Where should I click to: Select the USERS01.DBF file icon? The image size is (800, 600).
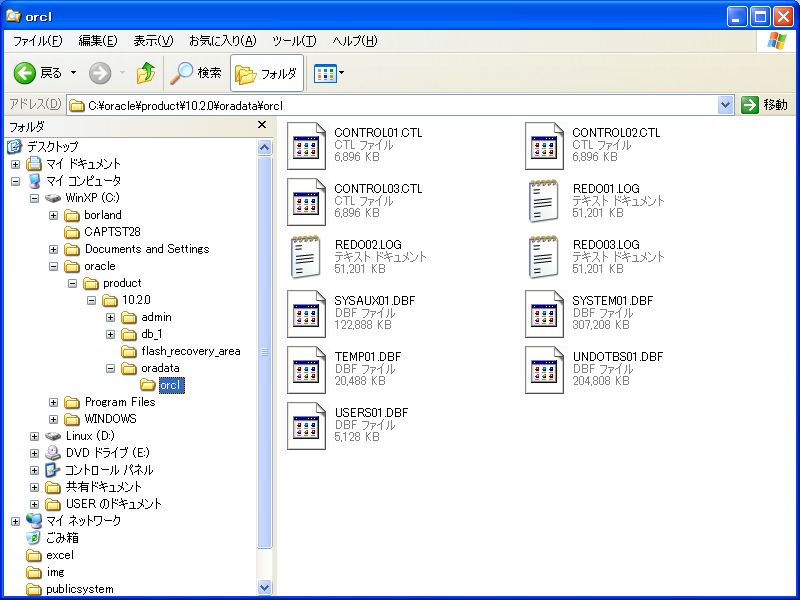[x=306, y=427]
